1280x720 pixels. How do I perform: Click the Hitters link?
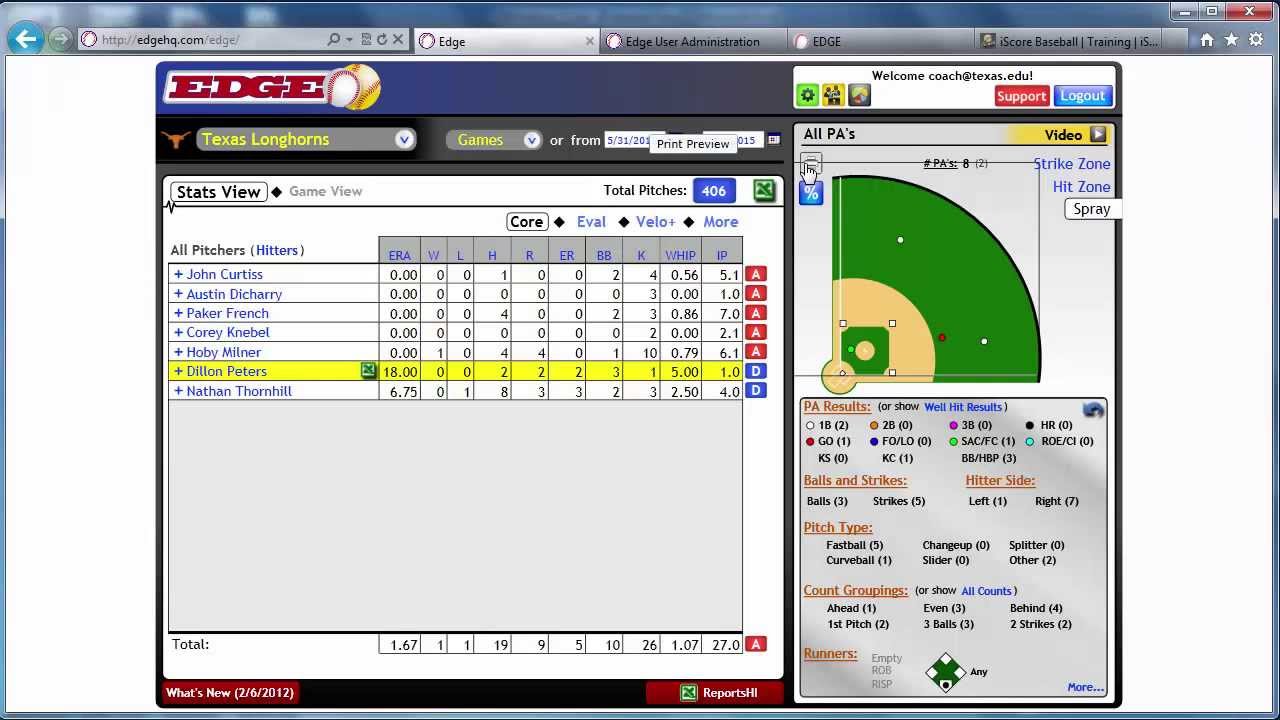coord(277,250)
